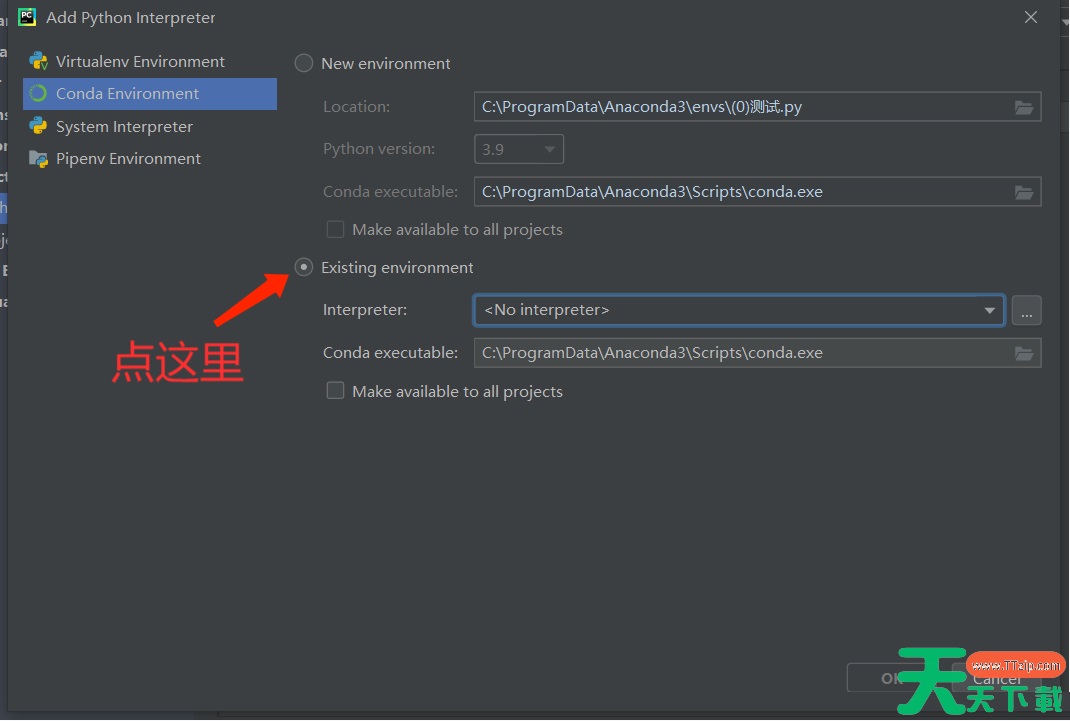
Task: Click the Conda executable field under Existing environment
Action: coord(757,353)
